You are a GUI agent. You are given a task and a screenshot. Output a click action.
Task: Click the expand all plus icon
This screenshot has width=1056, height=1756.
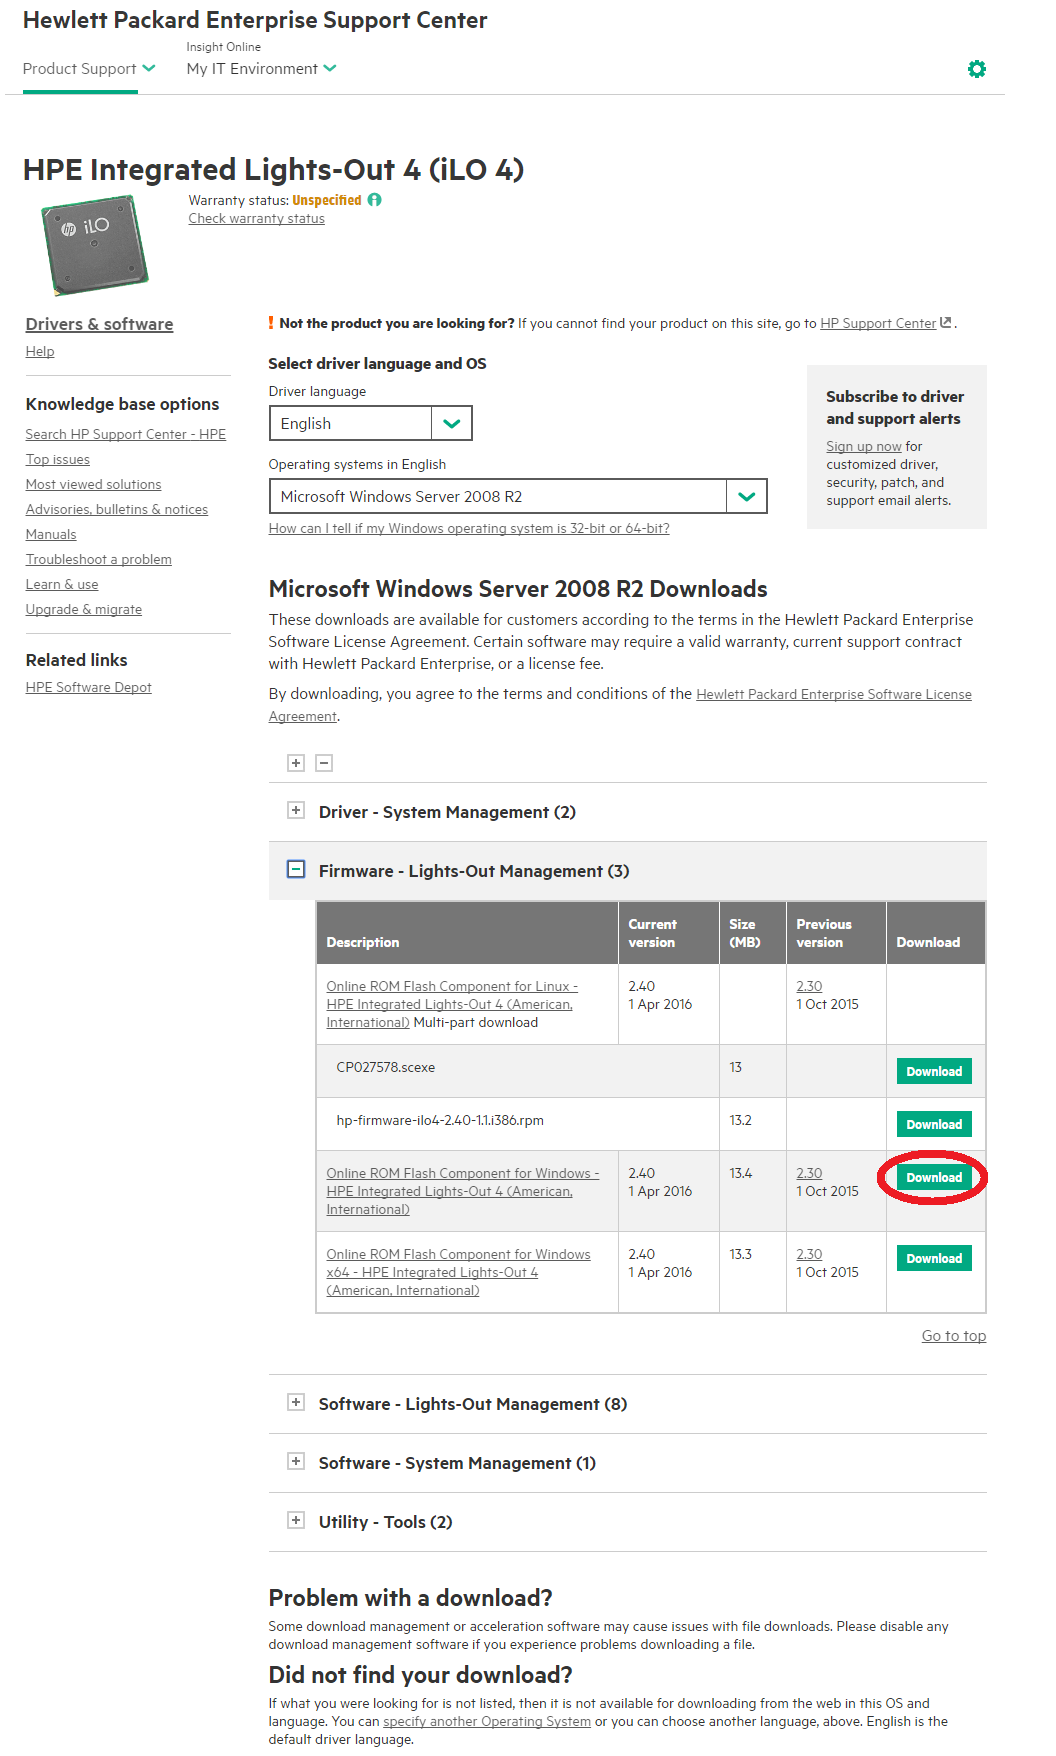pos(296,763)
